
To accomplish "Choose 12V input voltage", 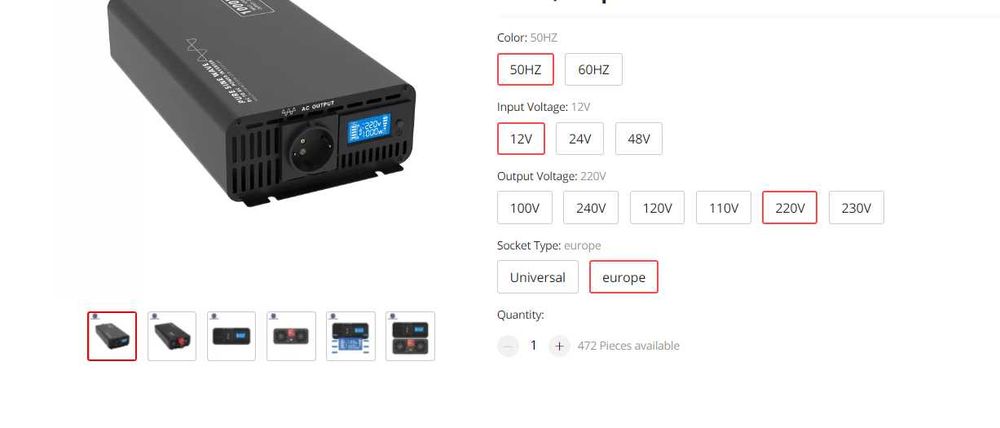I will (x=521, y=138).
